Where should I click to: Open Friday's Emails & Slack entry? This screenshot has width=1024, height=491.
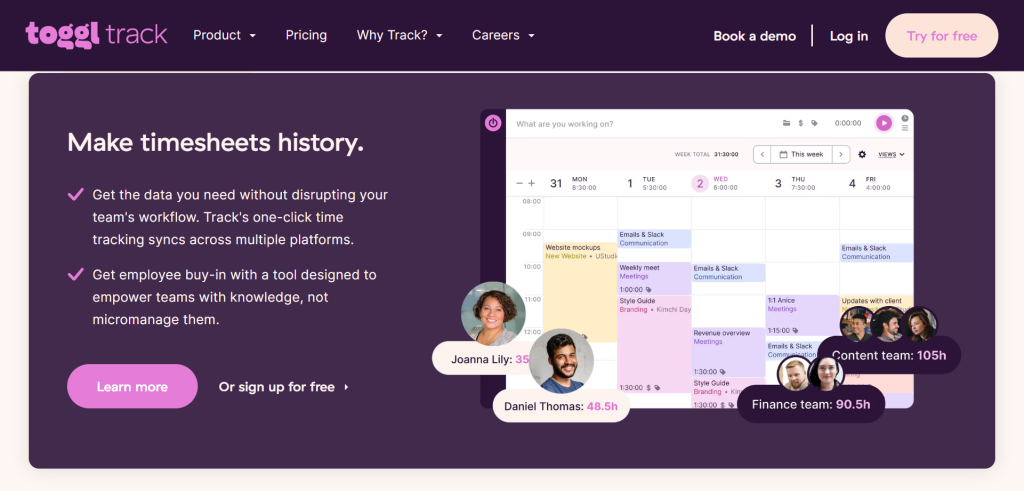pyautogui.click(x=876, y=252)
